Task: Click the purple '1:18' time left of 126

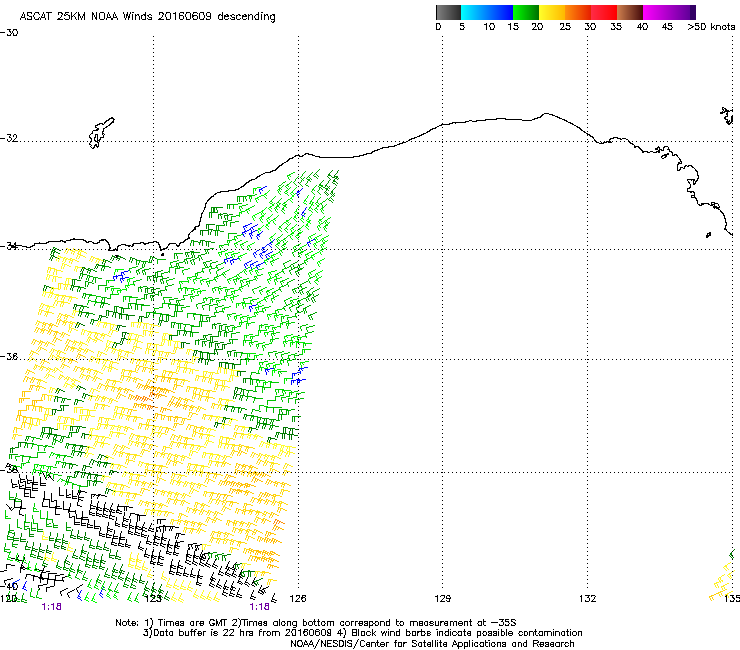Action: pyautogui.click(x=260, y=607)
